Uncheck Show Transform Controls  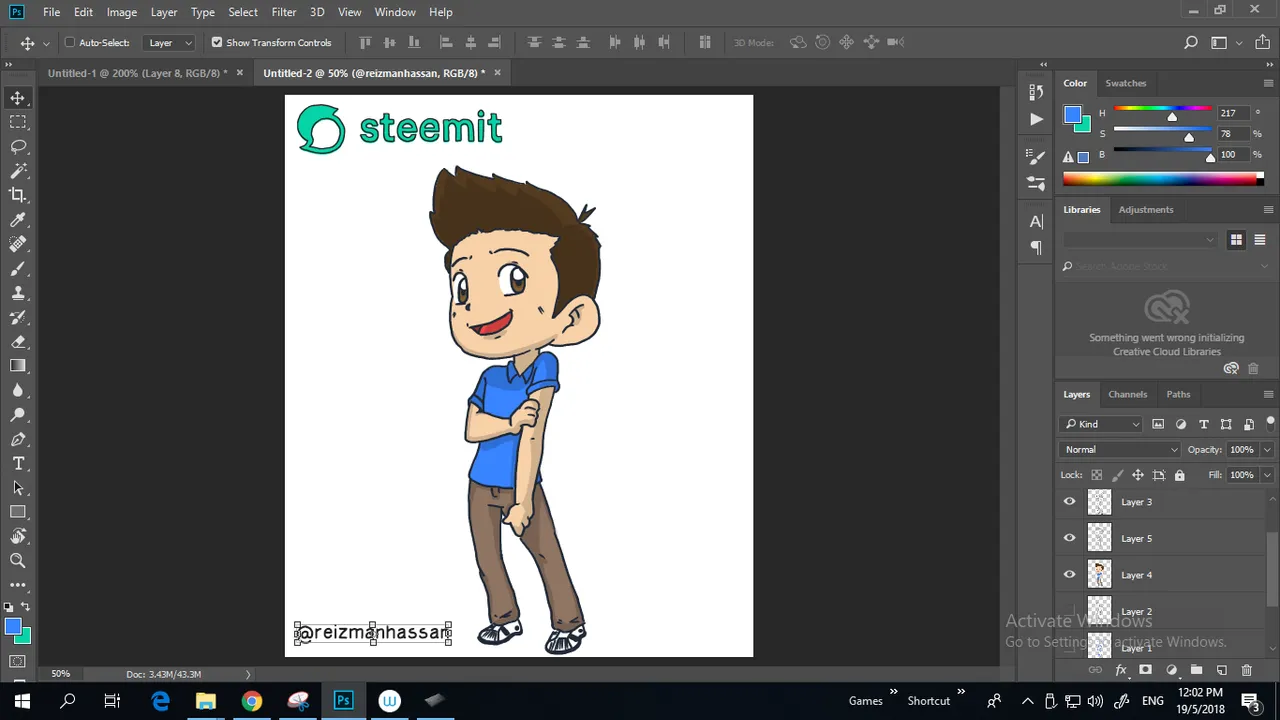[217, 42]
